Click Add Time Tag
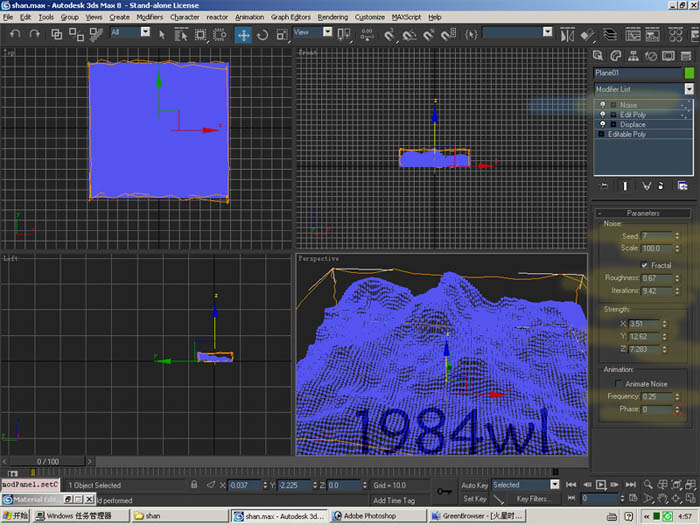This screenshot has height=525, width=700. 394,500
